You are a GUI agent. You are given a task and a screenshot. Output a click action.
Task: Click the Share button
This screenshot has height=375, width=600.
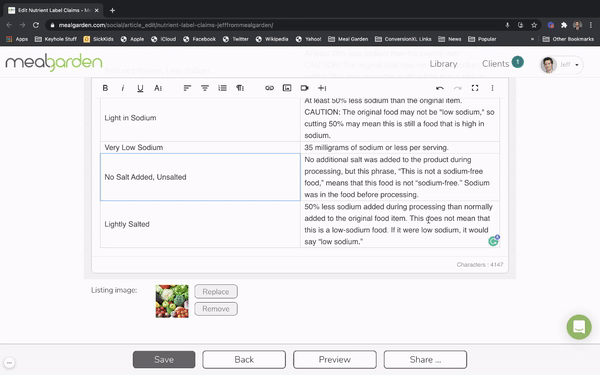coord(425,360)
